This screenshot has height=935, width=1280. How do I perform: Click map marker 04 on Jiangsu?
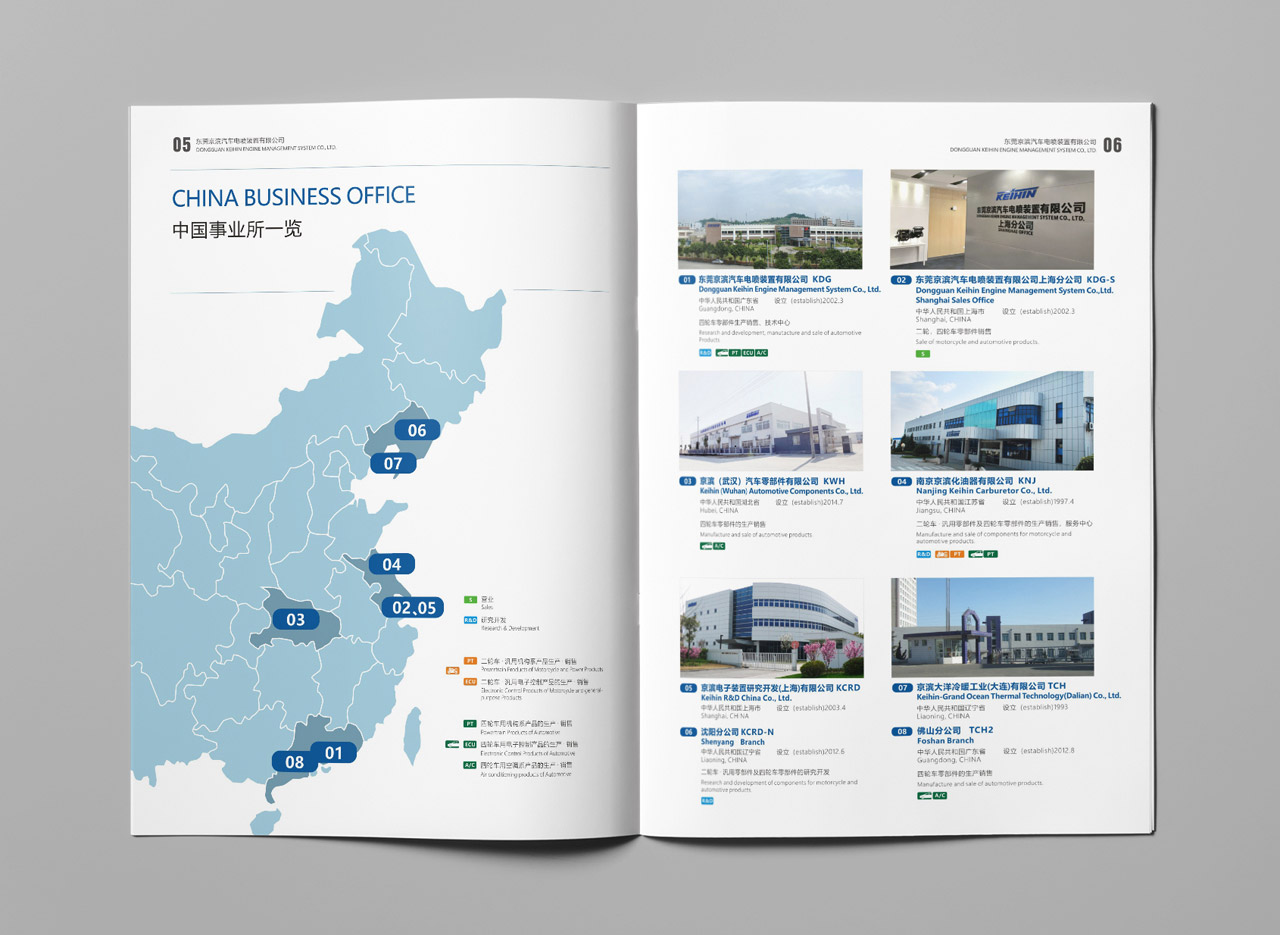(391, 564)
